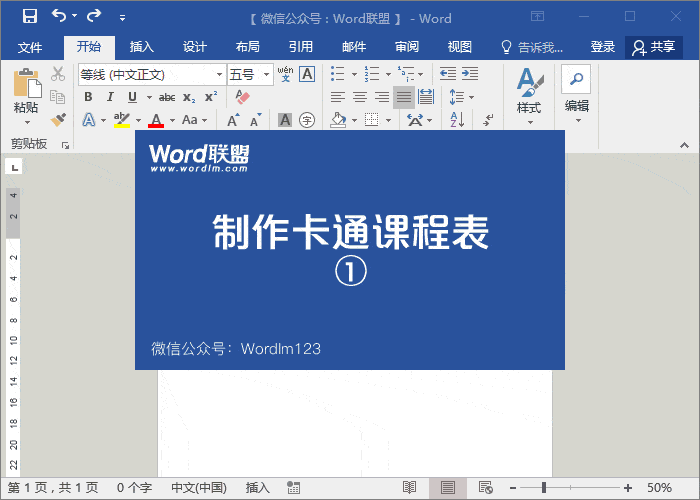Apply yellow text highlight color
Image resolution: width=700 pixels, height=500 pixels.
(x=121, y=120)
